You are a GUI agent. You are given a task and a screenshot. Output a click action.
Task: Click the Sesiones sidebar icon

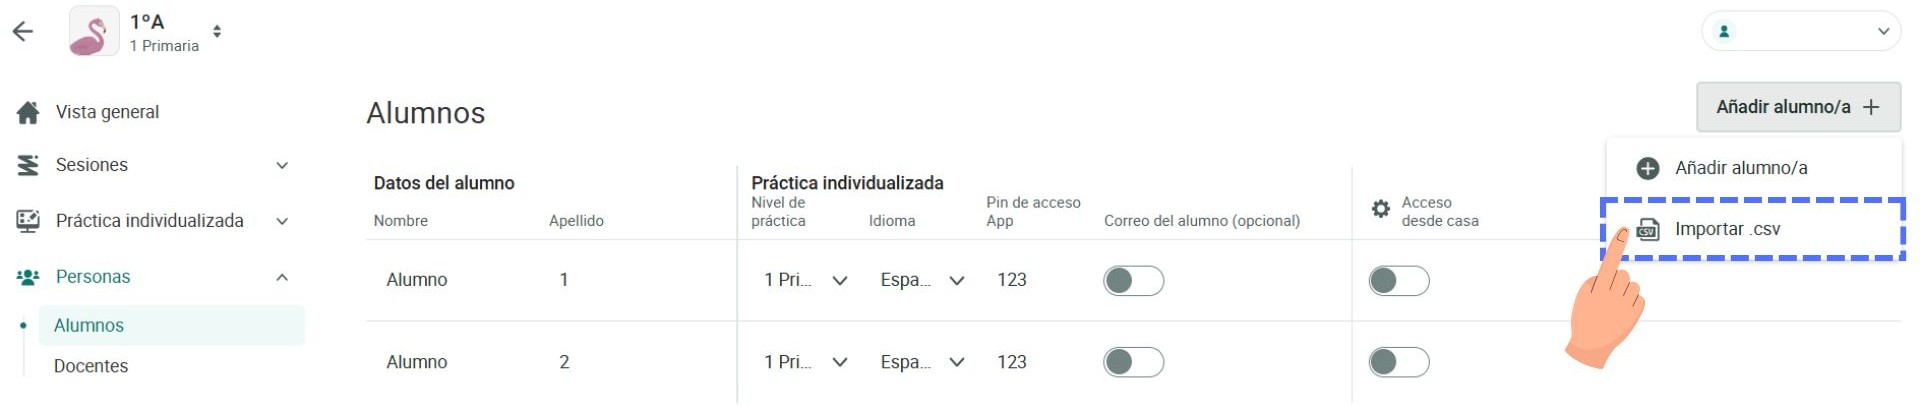click(x=28, y=165)
